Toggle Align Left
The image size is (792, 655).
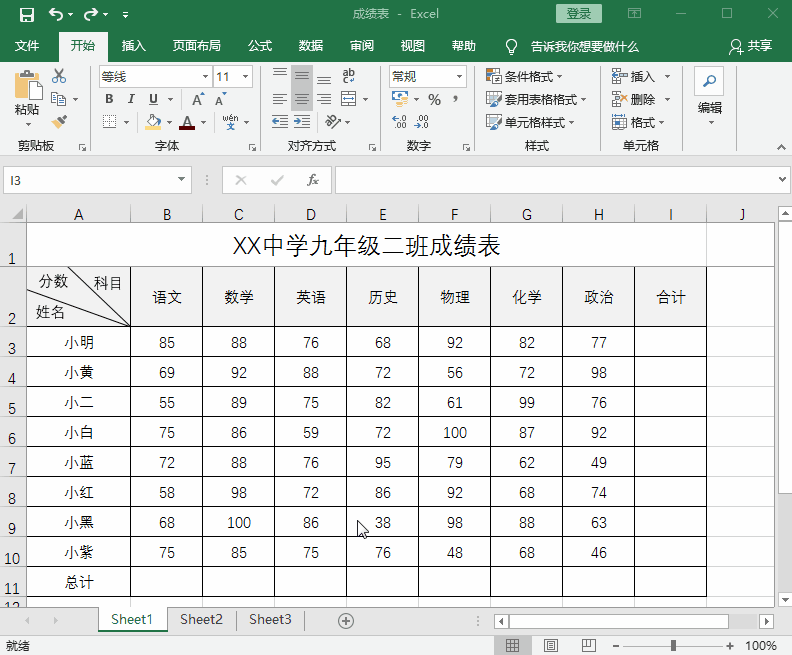(x=280, y=99)
